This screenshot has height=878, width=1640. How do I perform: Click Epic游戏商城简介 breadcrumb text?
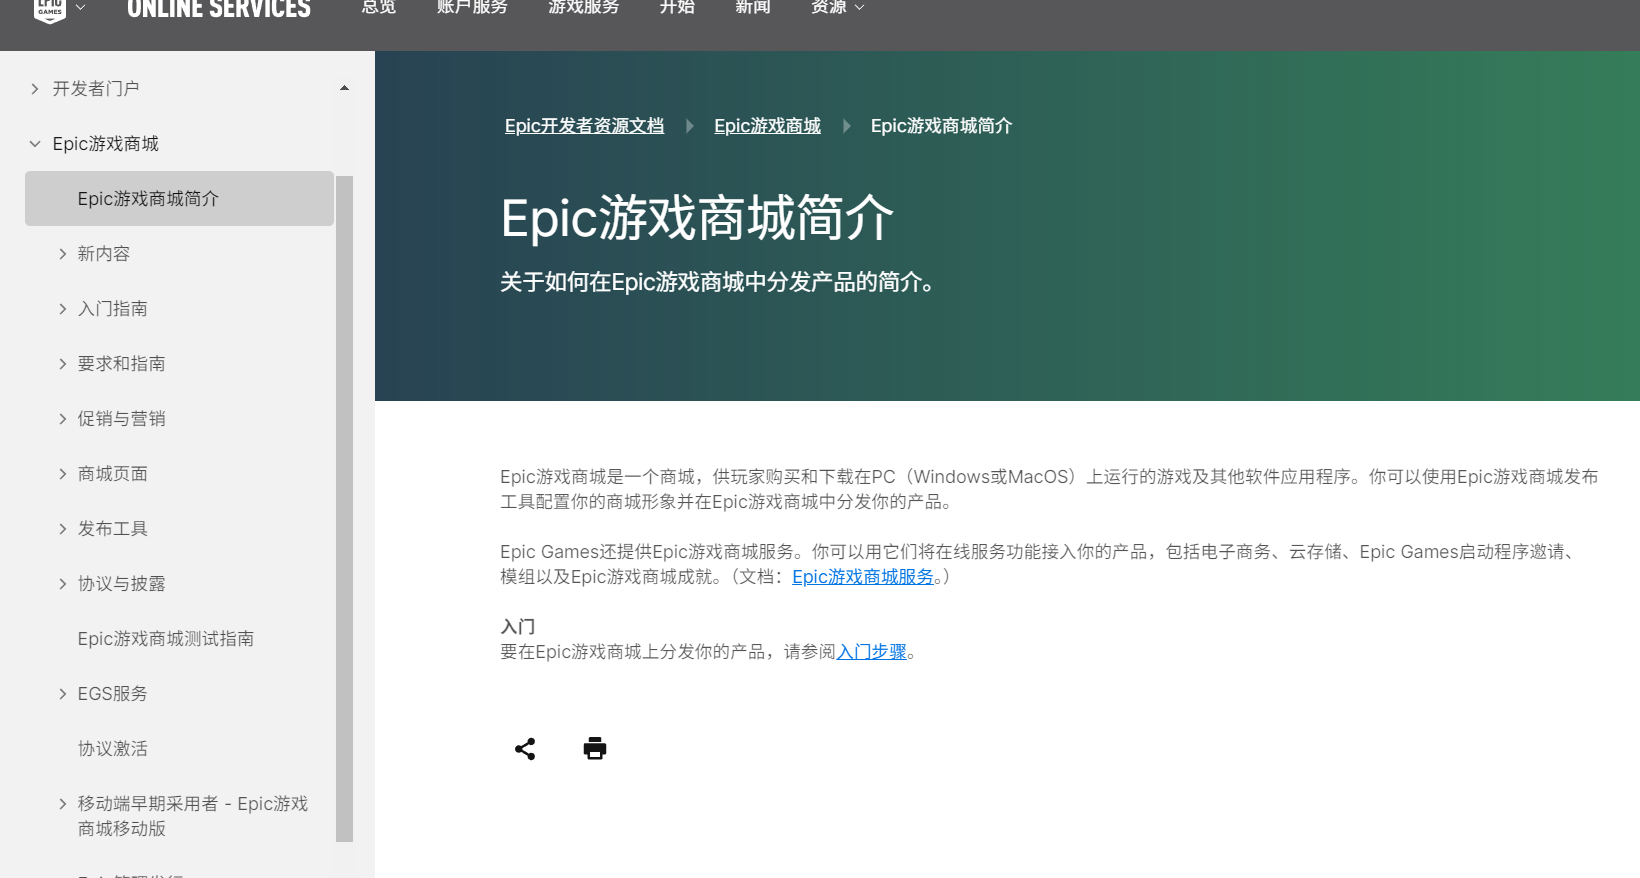941,126
